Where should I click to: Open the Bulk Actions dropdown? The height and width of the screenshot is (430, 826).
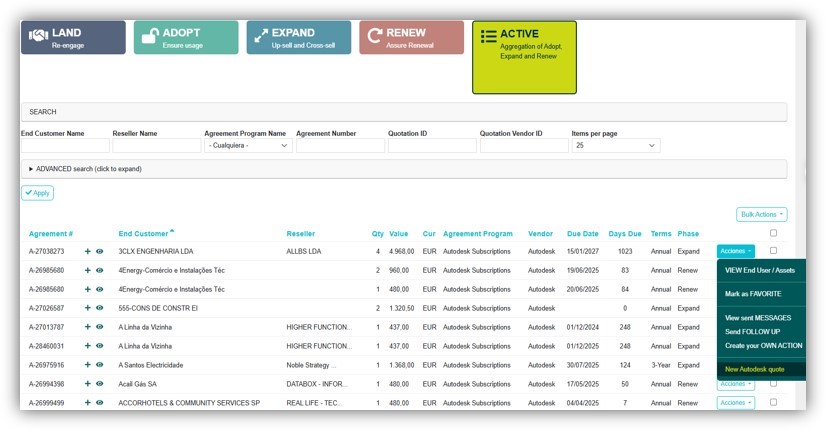pyautogui.click(x=762, y=214)
